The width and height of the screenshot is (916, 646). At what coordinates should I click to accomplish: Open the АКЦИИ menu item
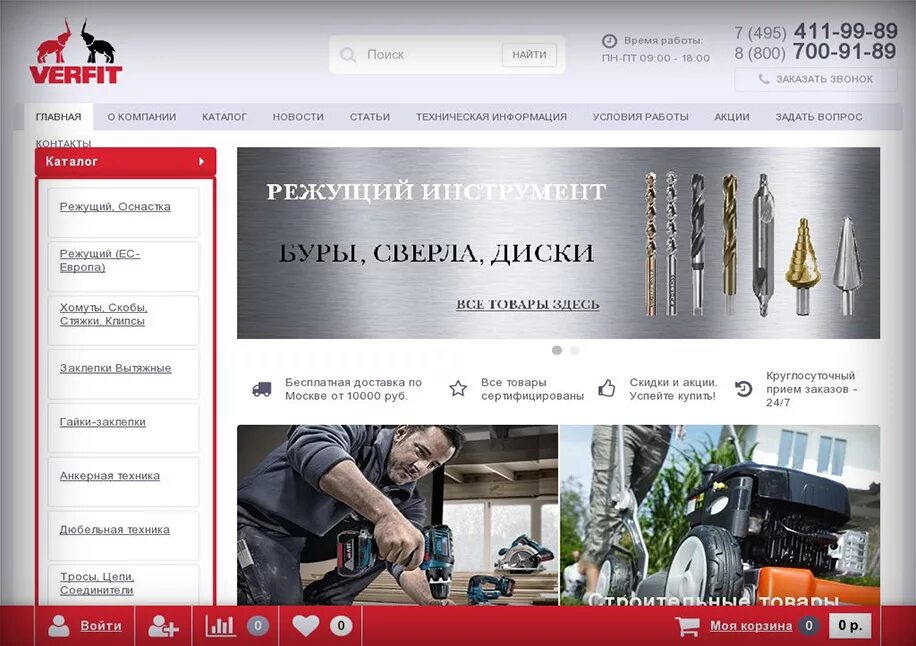point(732,117)
